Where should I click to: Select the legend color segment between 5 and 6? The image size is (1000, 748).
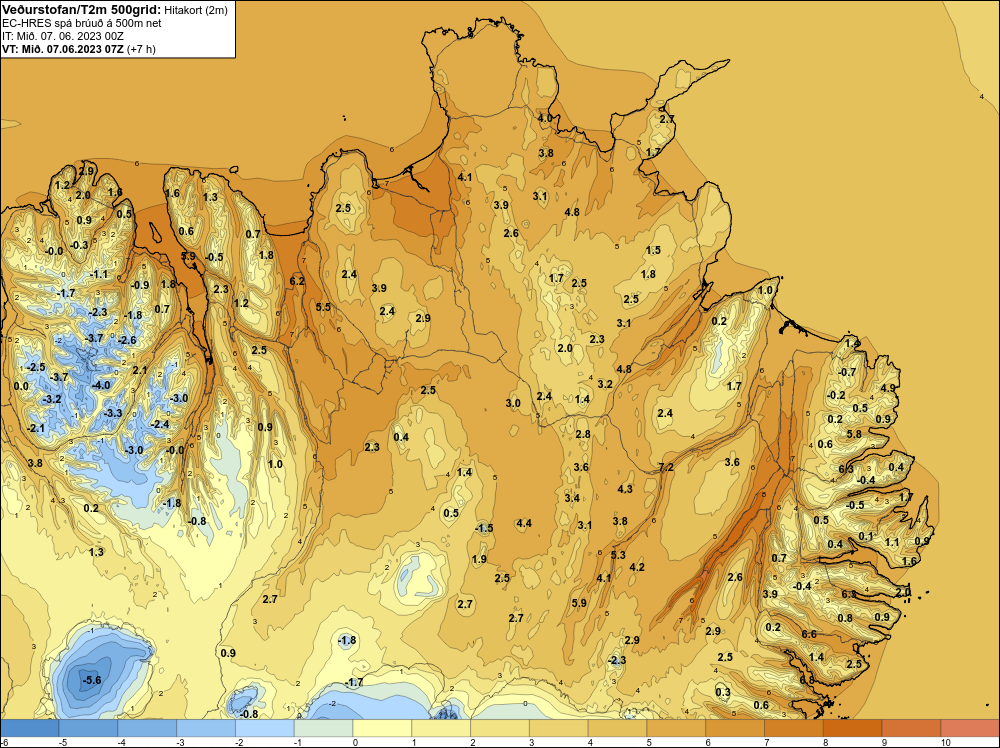pos(676,728)
